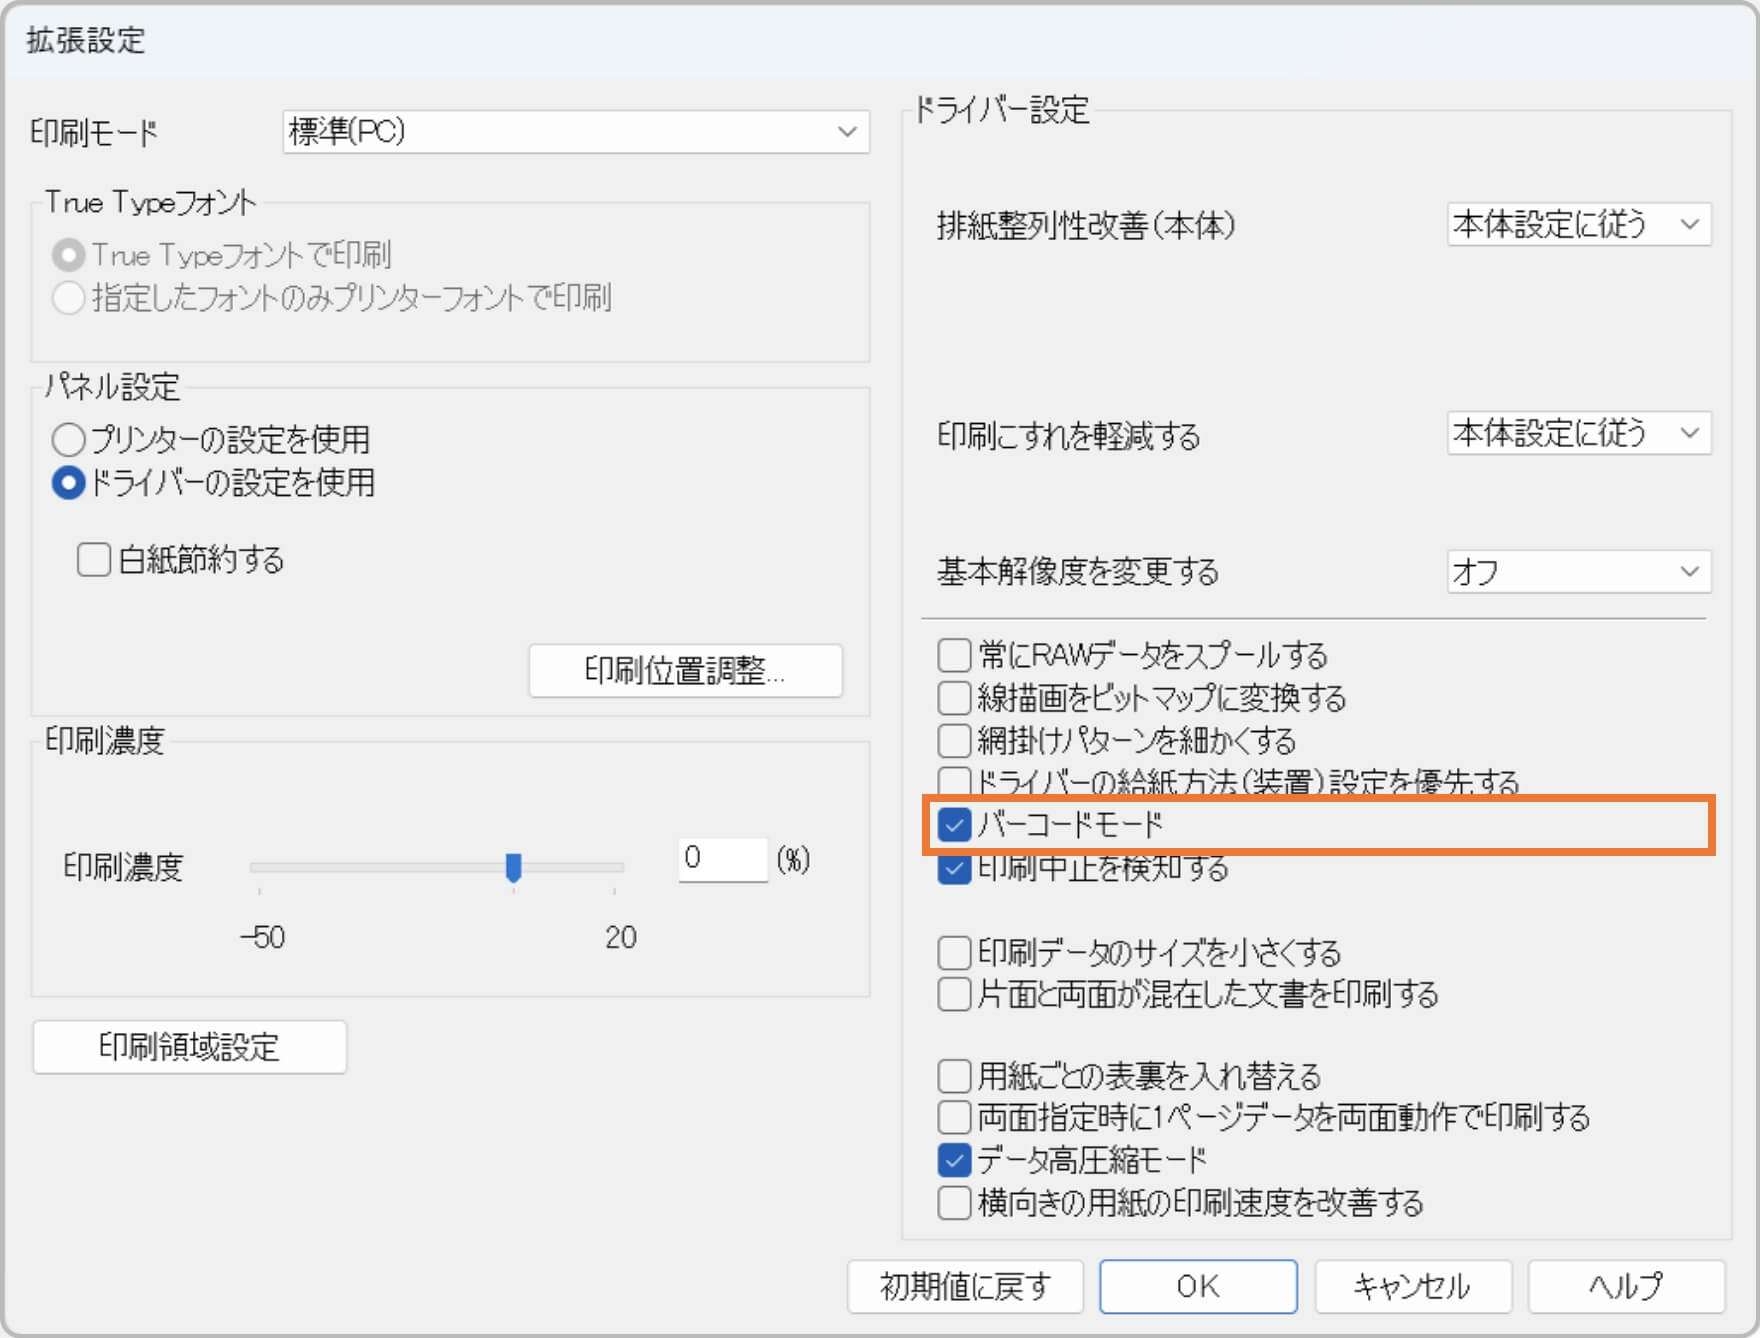Click the 印刷位置調整 button
The image size is (1760, 1338).
click(x=685, y=671)
